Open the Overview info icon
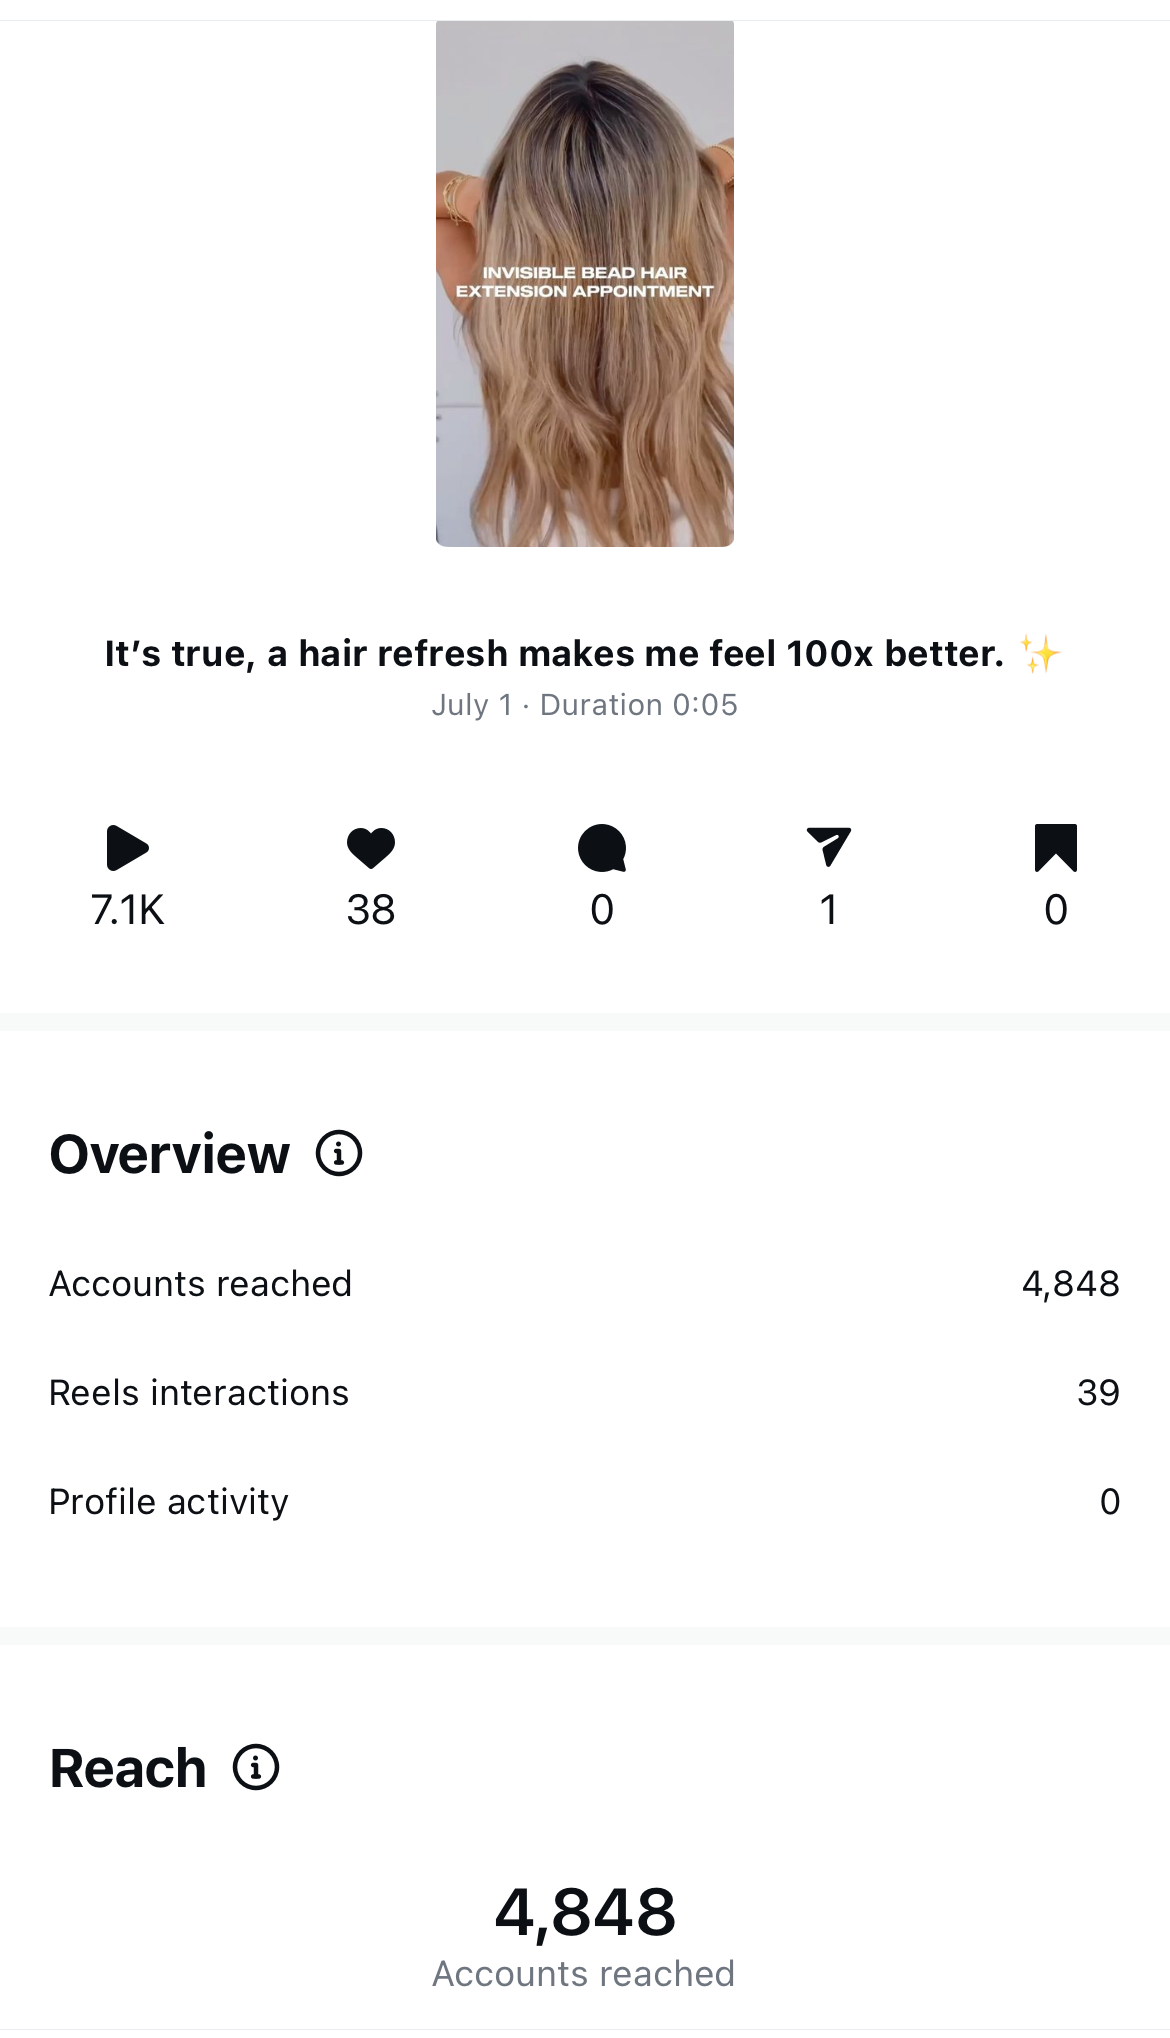The image size is (1170, 2038). point(339,1154)
